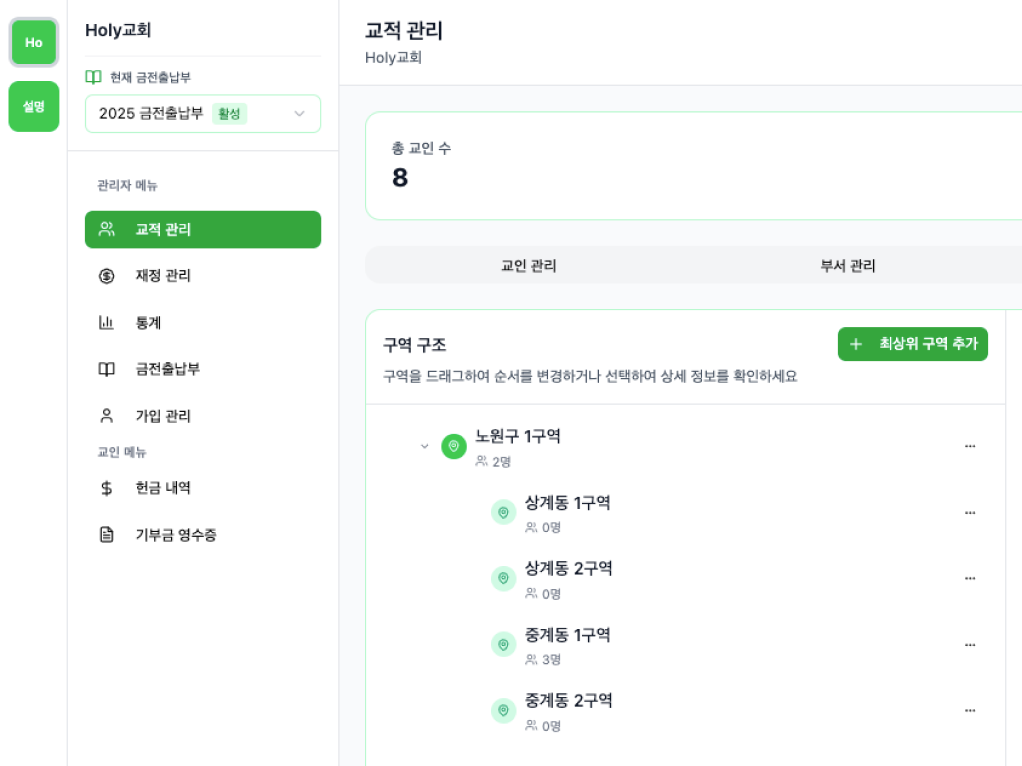Click the 최상위 구역 추가 button
Viewport: 1022px width, 766px height.
point(912,344)
